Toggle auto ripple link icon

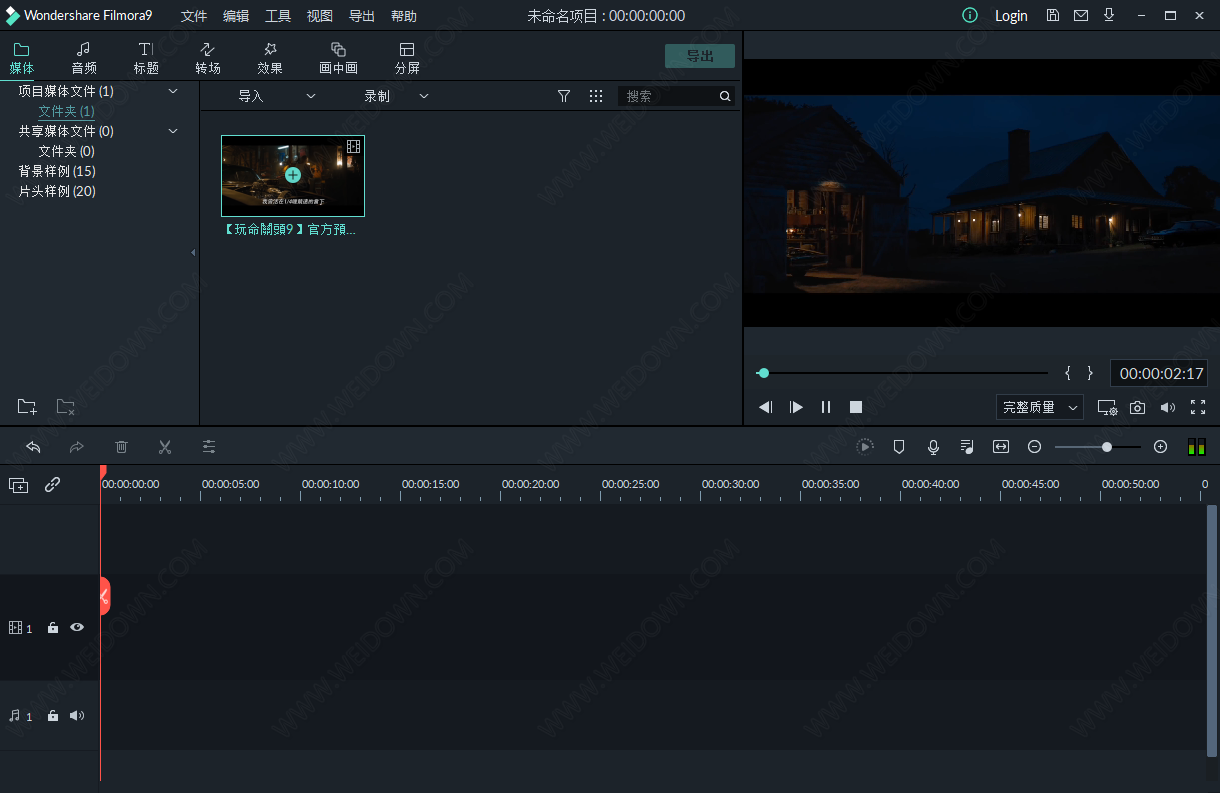53,485
